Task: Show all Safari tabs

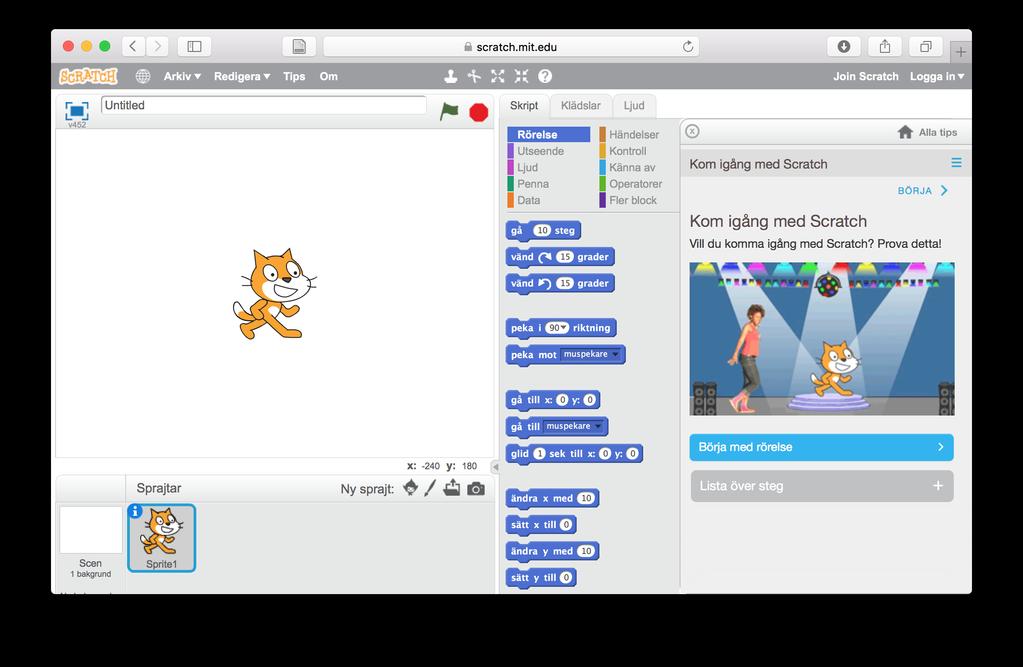Action: click(926, 46)
